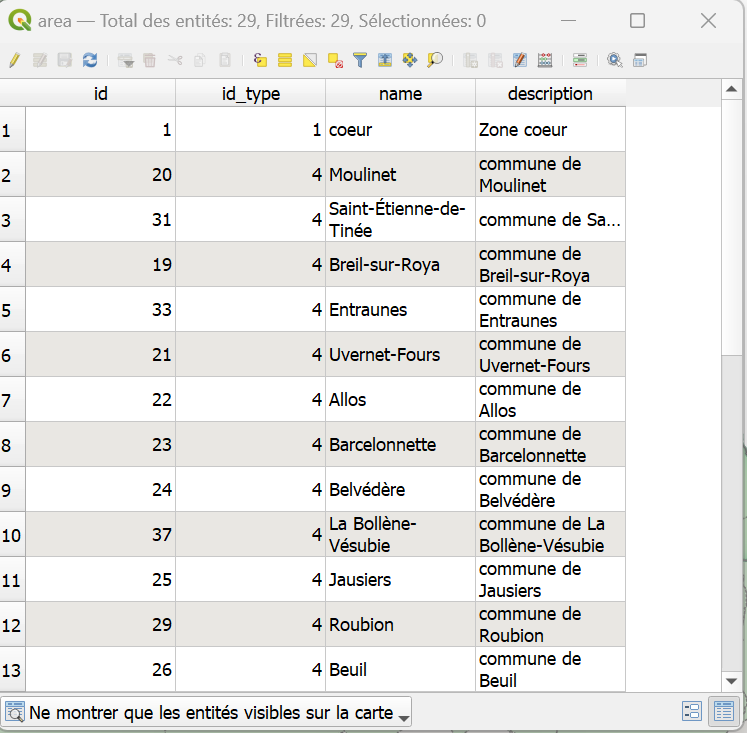Image resolution: width=747 pixels, height=733 pixels.
Task: Switch to table view
Action: pos(724,712)
